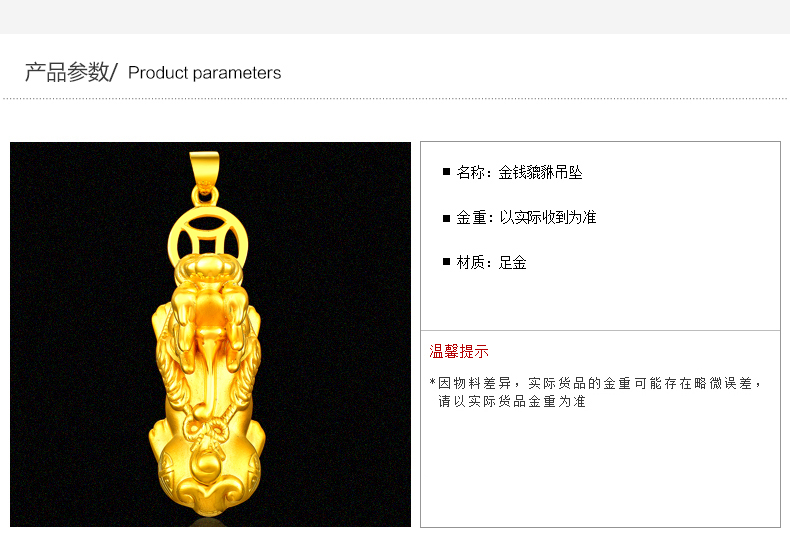The height and width of the screenshot is (547, 790).
Task: Click the gray banner at page top
Action: 395,17
